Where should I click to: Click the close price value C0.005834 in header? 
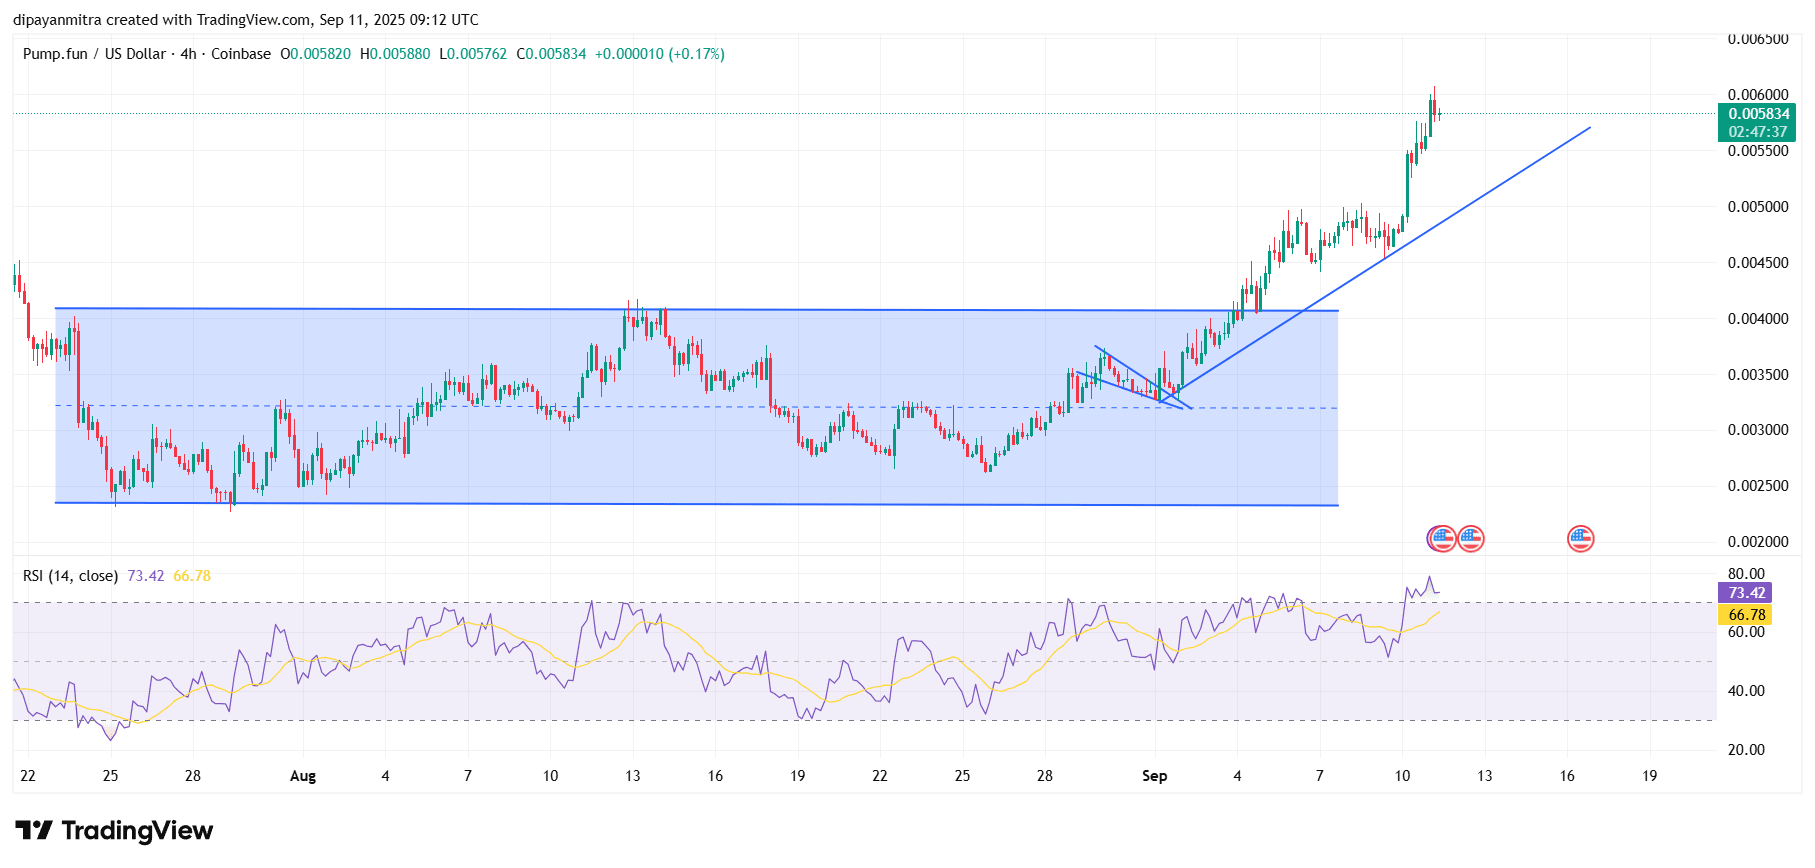point(551,54)
